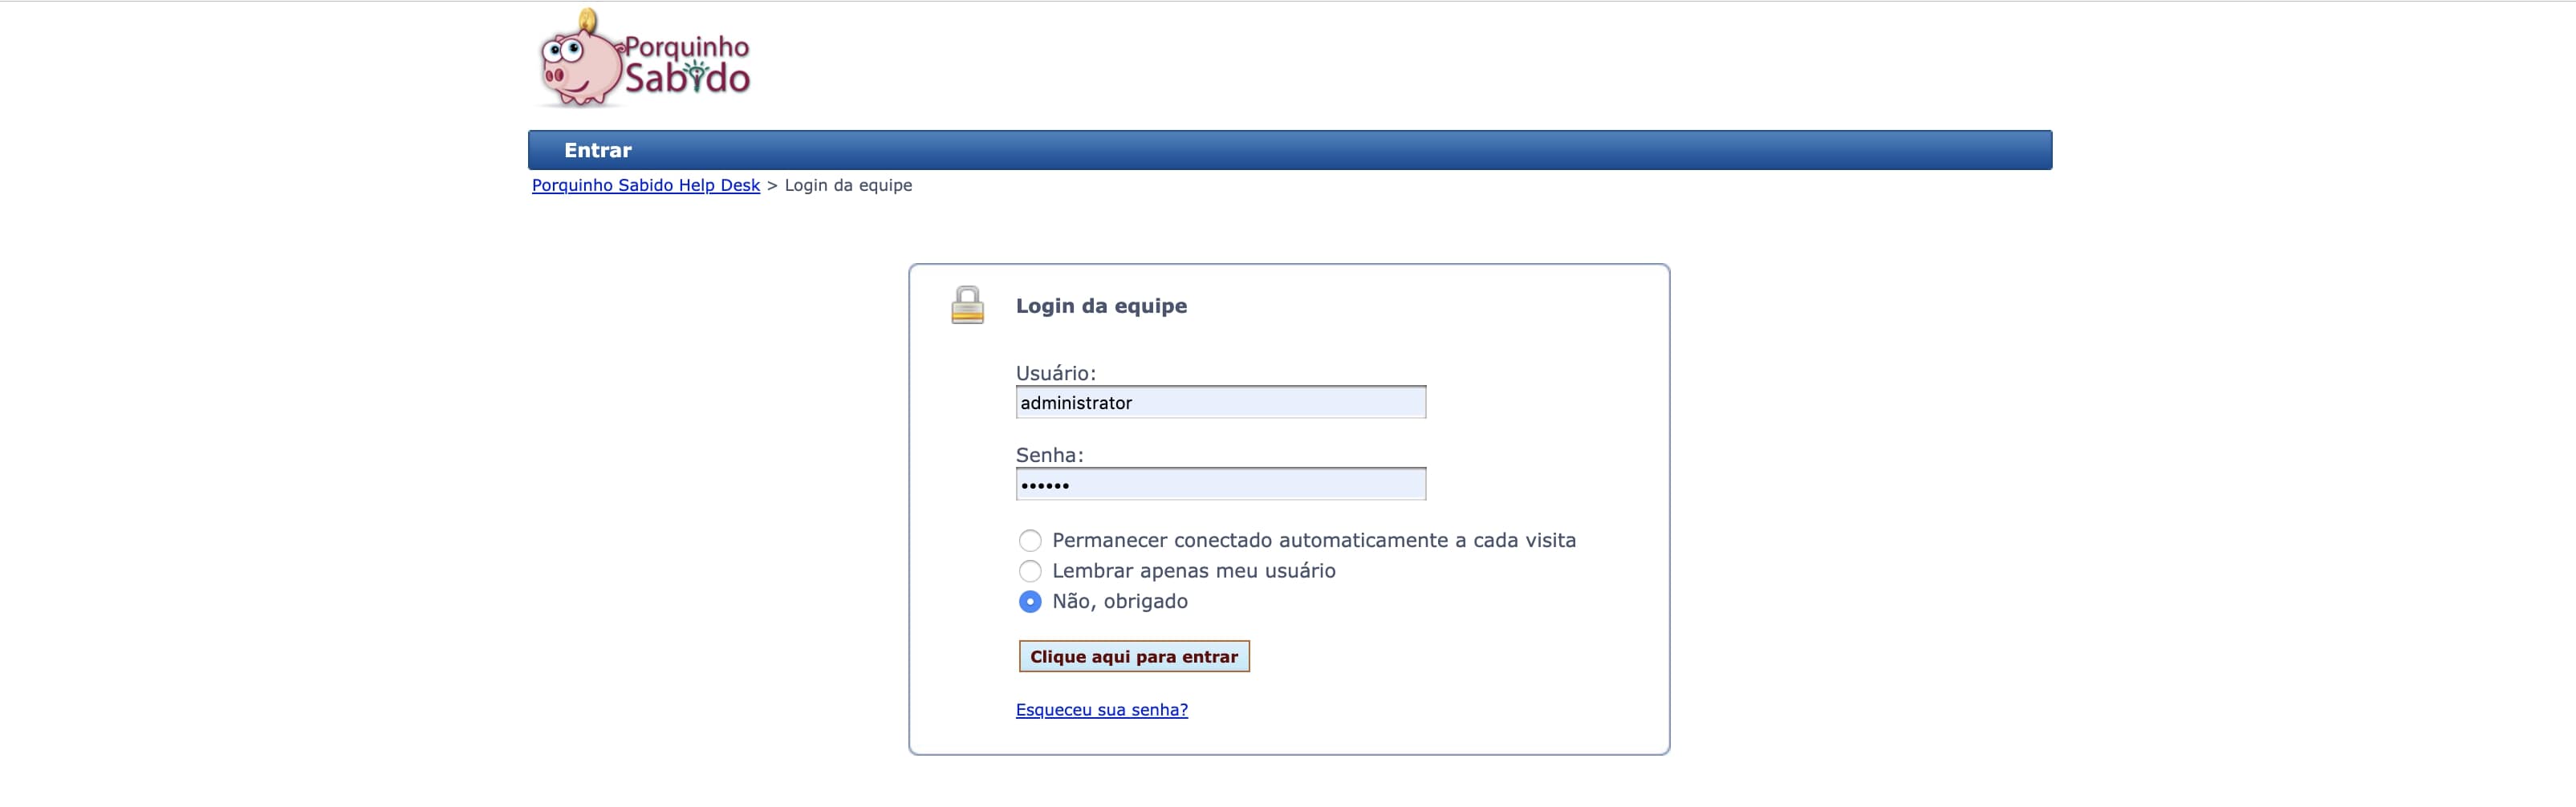Click the 'Usuário:' field label
The height and width of the screenshot is (807, 2576).
(x=1055, y=373)
